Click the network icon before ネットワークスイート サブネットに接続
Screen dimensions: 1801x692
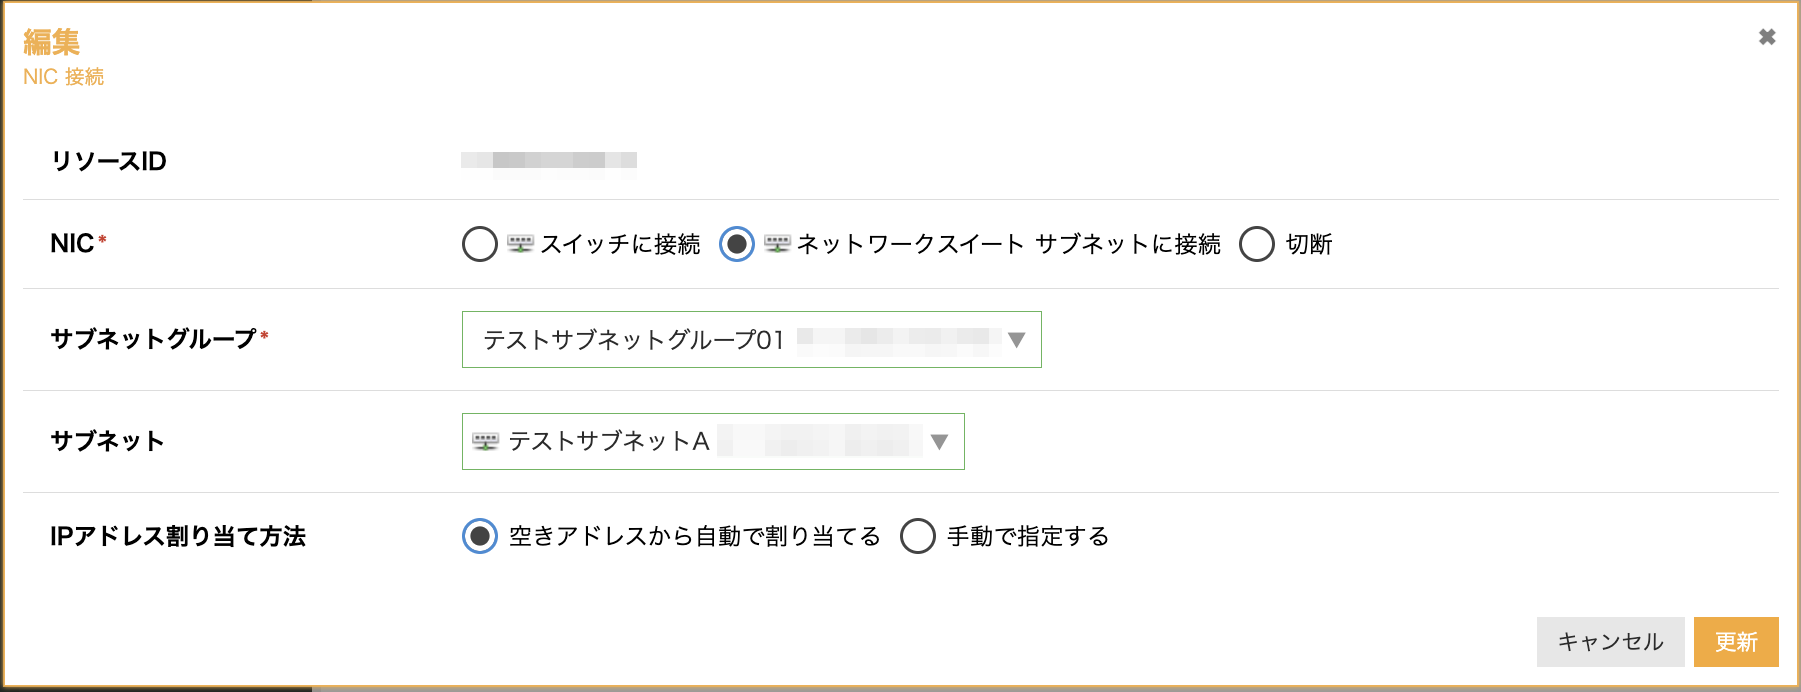777,243
